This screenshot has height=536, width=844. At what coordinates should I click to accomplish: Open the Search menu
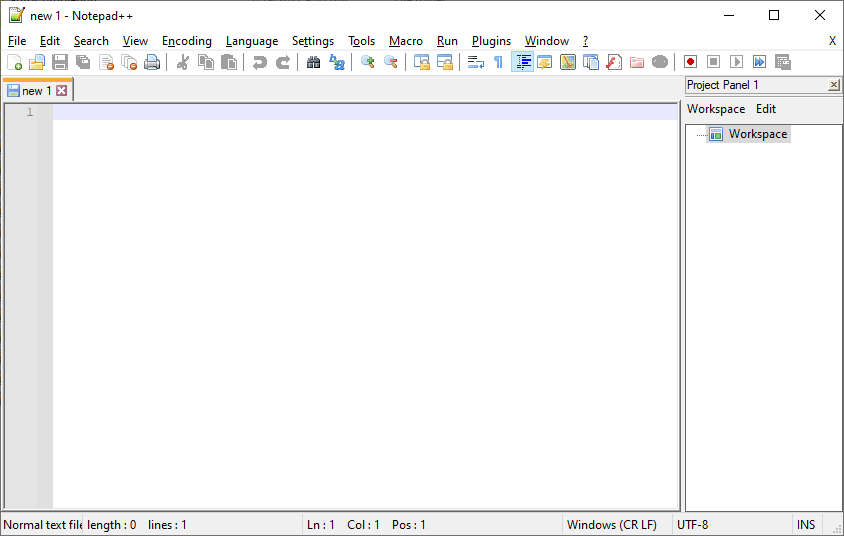91,41
